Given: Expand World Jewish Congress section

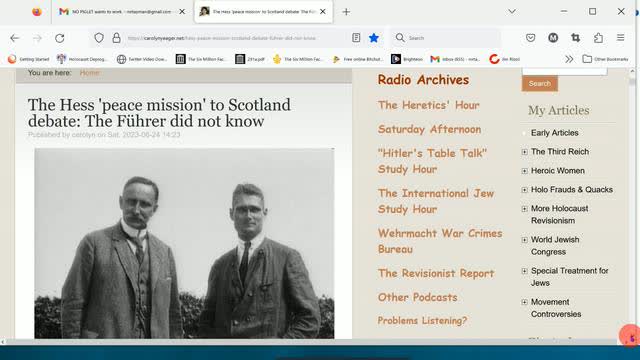Looking at the screenshot, I should [524, 240].
